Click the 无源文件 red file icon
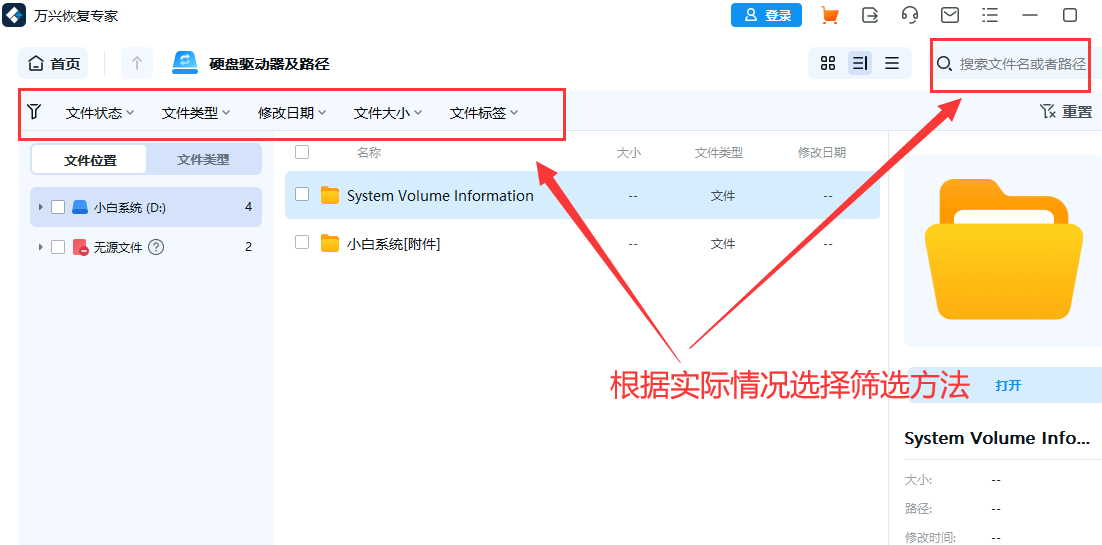 tap(80, 247)
